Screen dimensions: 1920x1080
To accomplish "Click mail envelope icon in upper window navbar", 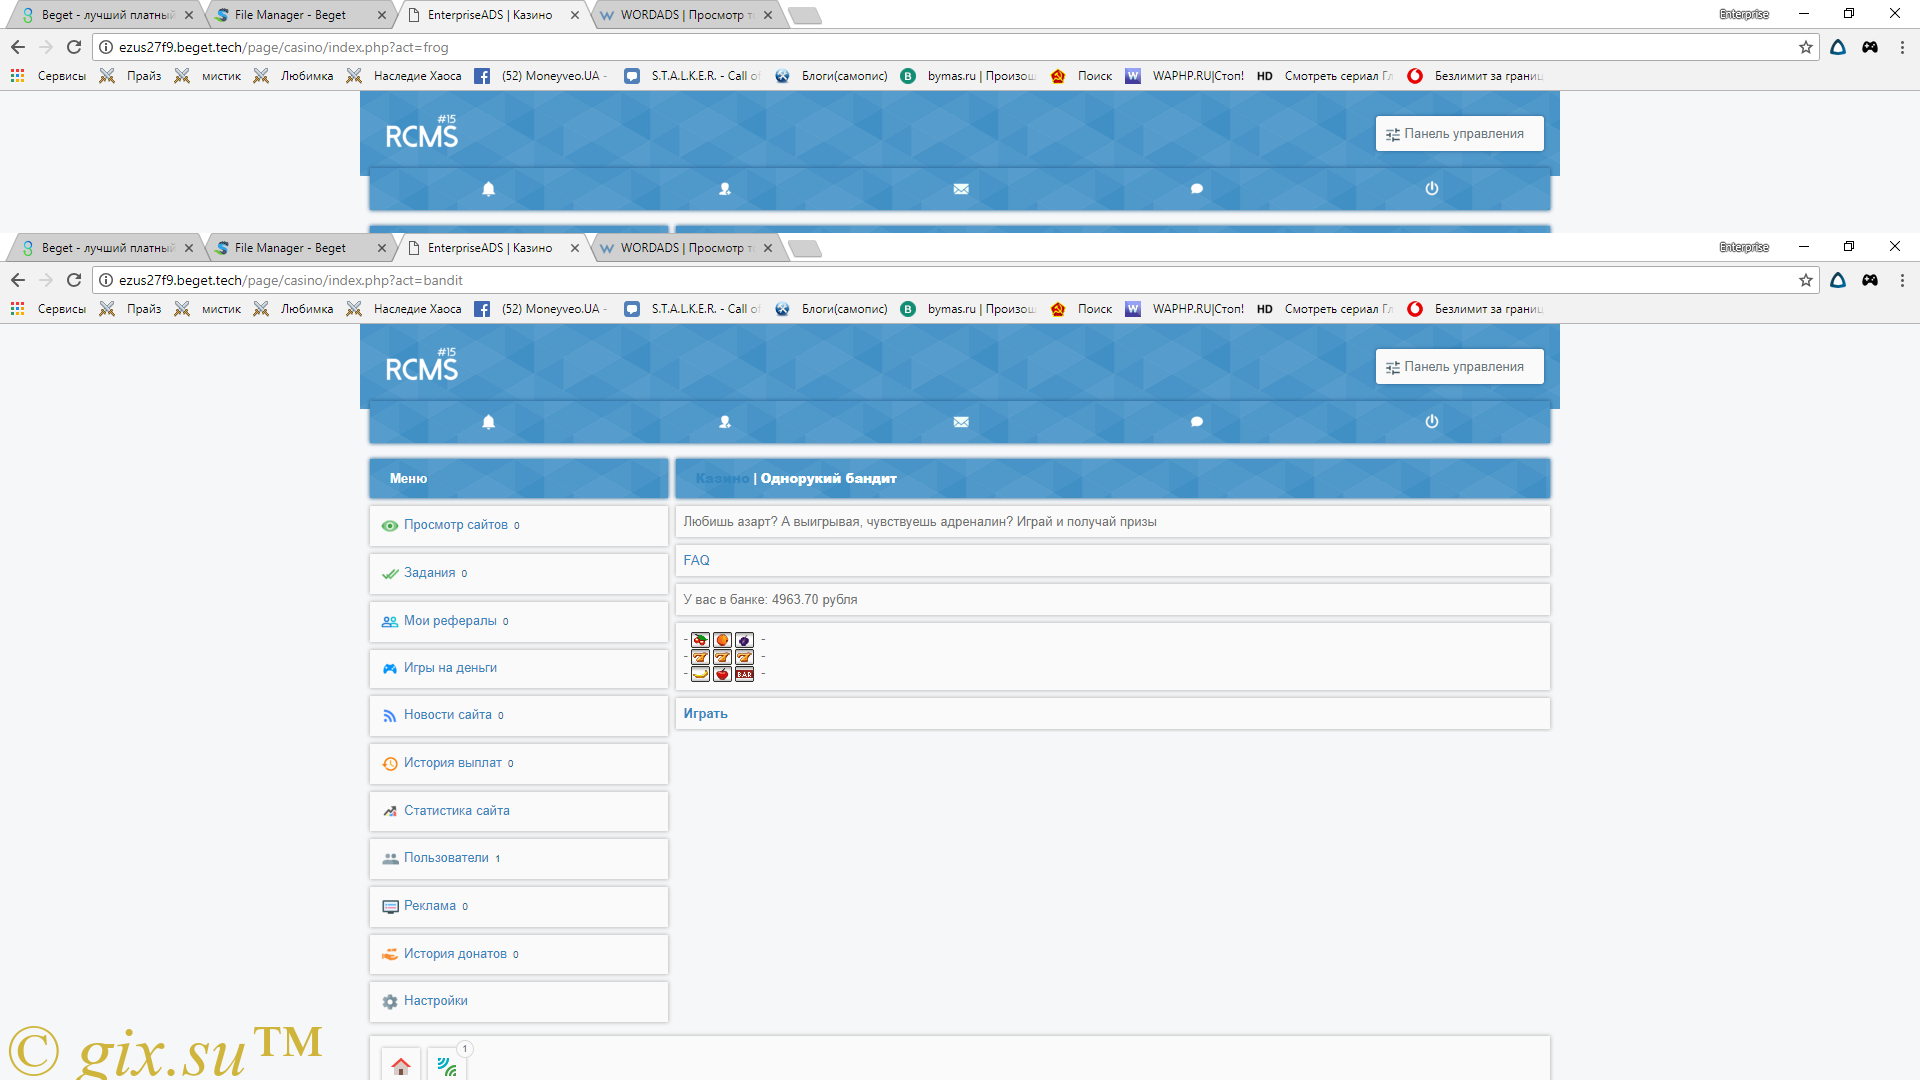I will pyautogui.click(x=961, y=189).
